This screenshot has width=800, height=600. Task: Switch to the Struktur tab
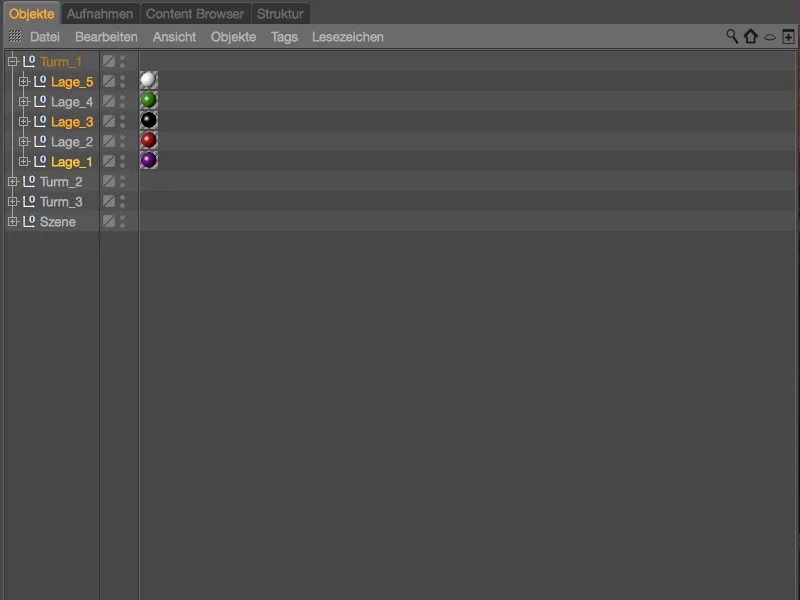pos(280,14)
